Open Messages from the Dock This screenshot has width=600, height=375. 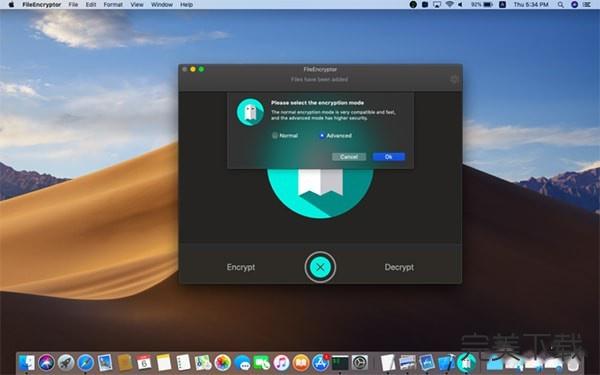tap(242, 362)
